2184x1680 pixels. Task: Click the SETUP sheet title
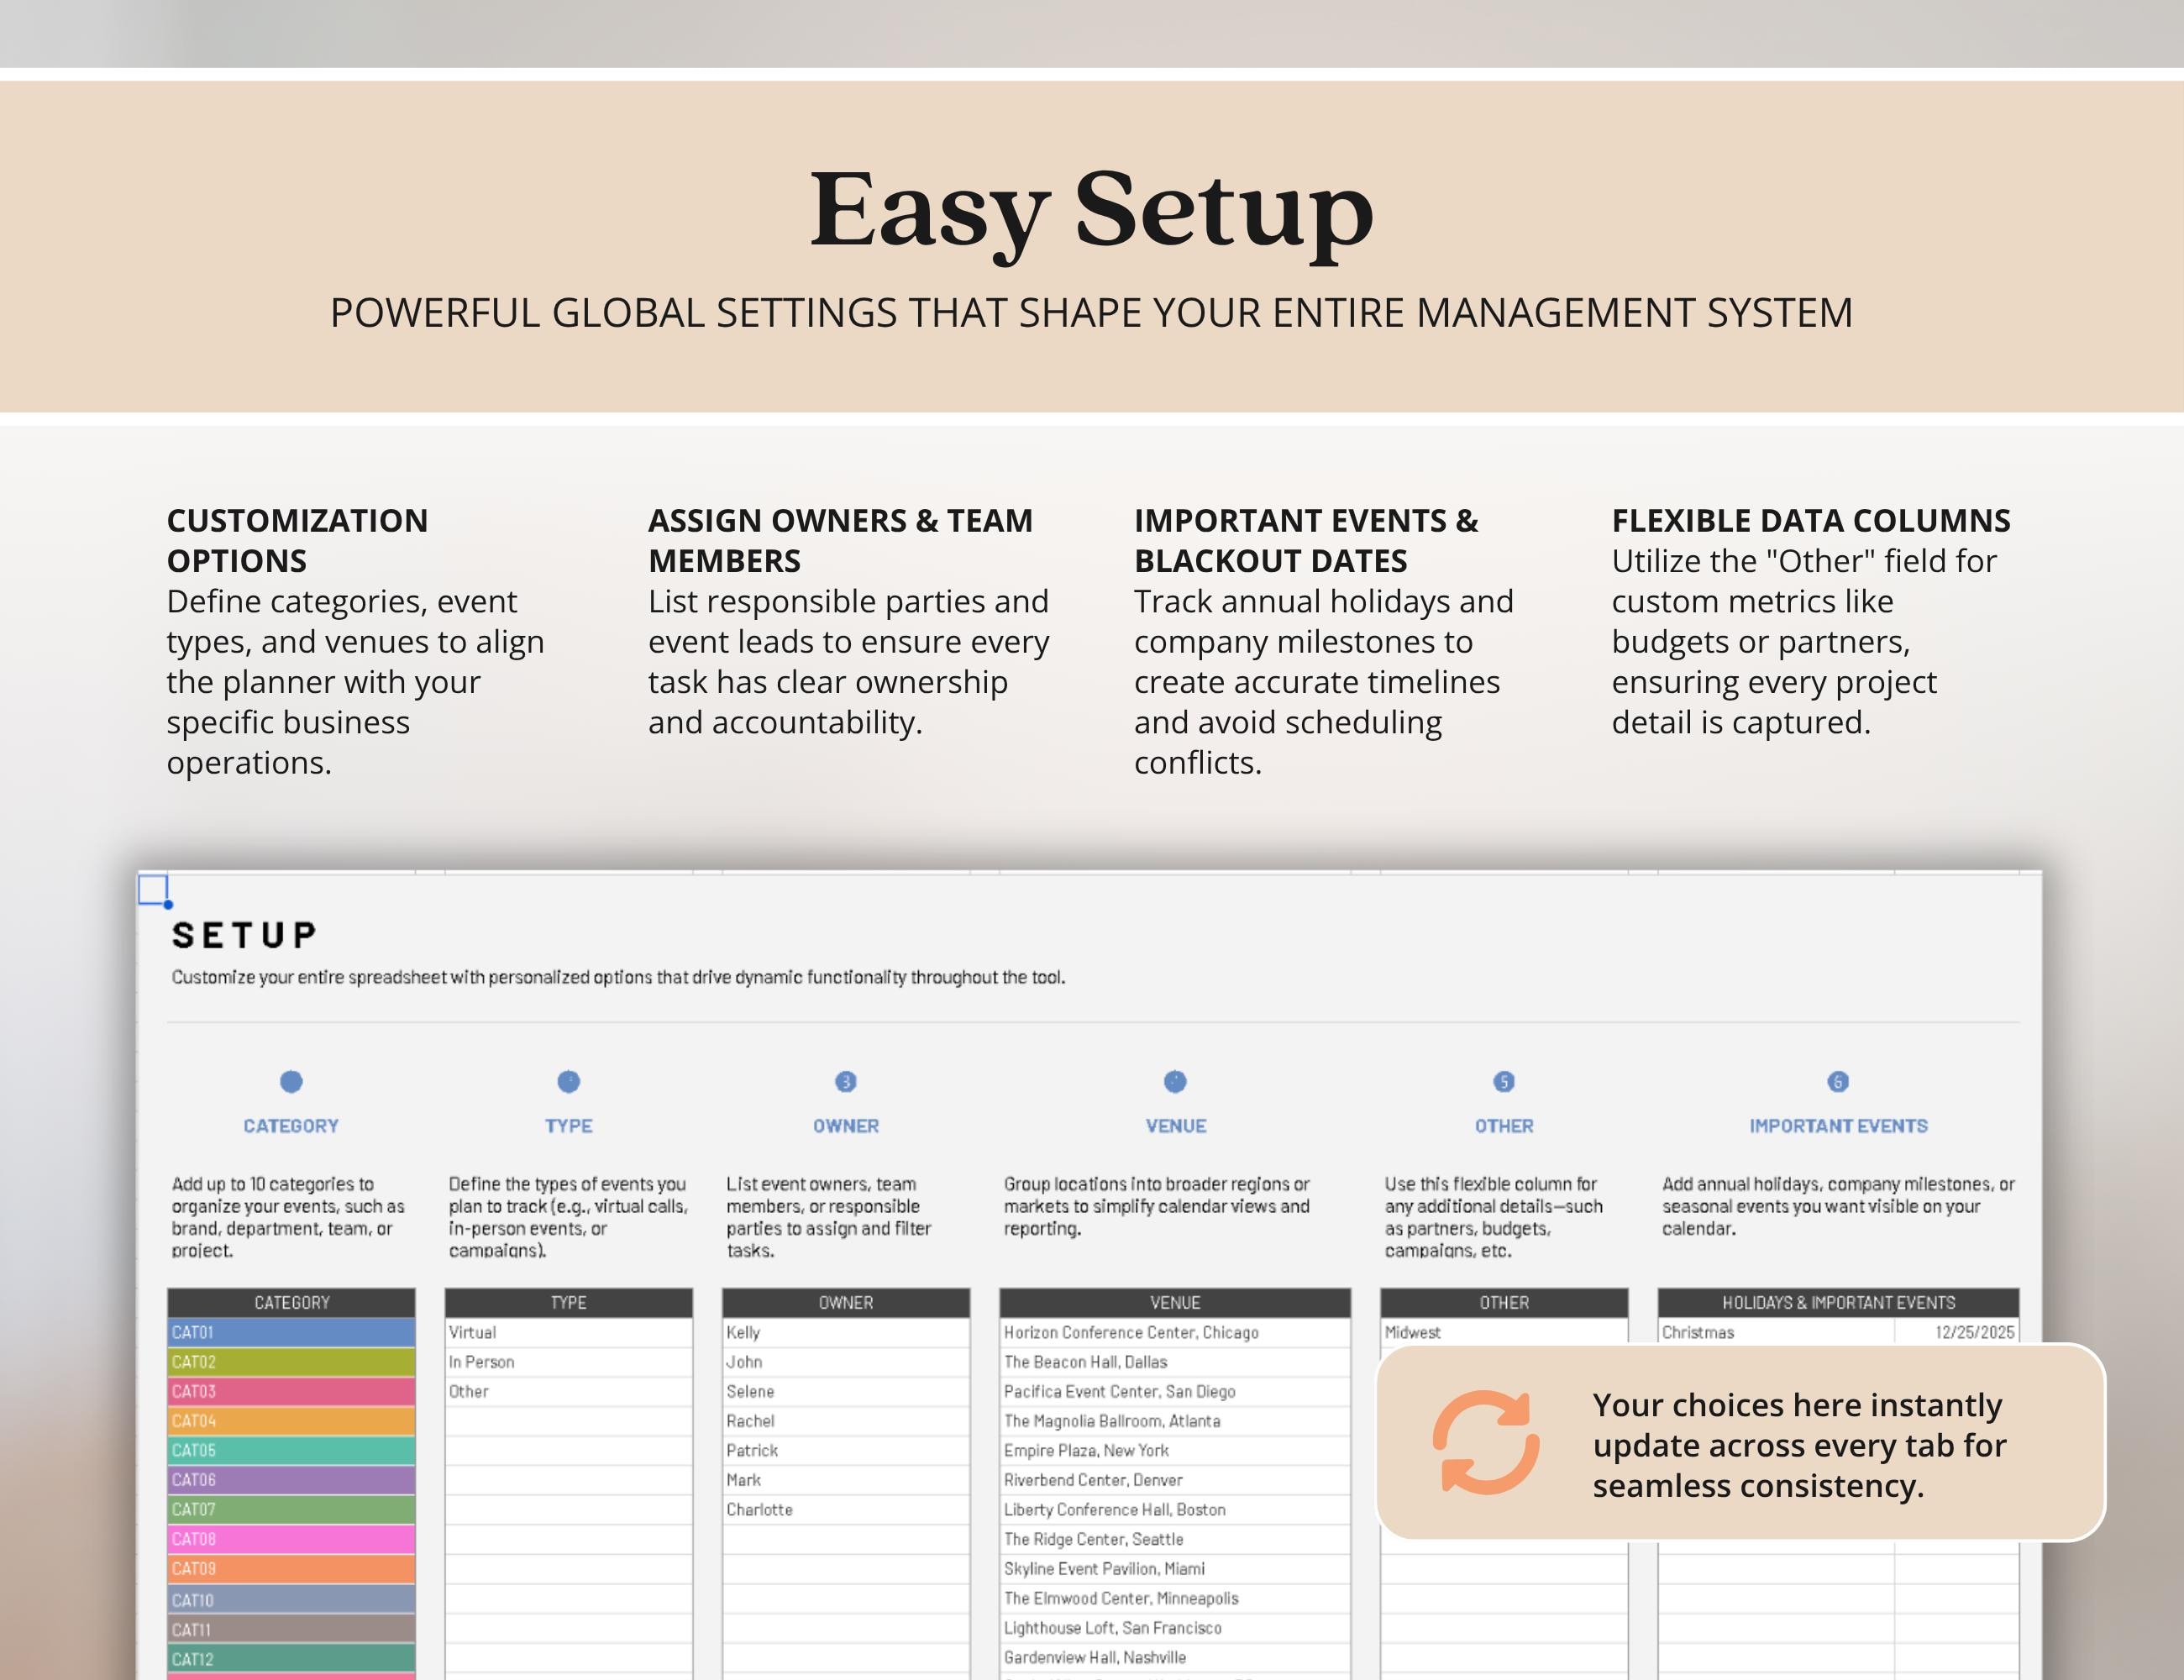(x=244, y=935)
